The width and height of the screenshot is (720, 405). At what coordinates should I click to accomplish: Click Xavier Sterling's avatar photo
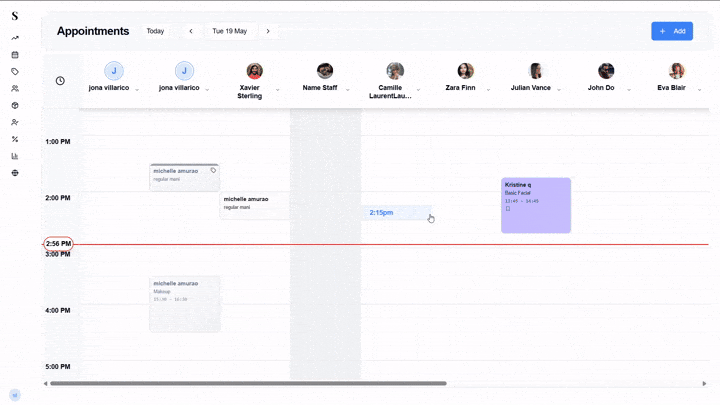click(254, 71)
